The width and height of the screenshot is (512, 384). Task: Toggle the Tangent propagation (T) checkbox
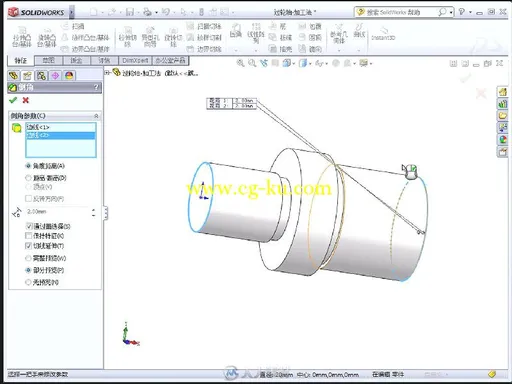pyautogui.click(x=29, y=246)
